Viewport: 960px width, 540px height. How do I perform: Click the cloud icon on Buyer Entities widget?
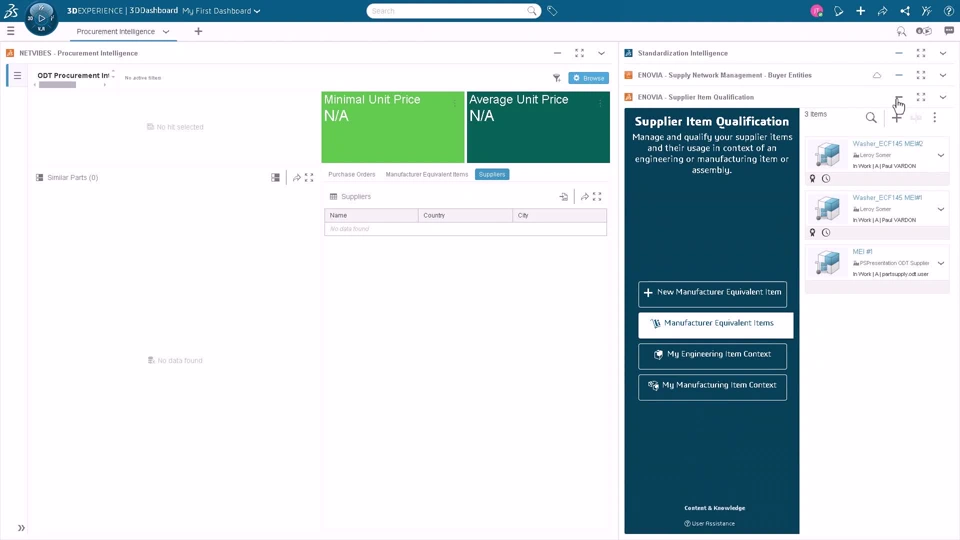point(877,75)
